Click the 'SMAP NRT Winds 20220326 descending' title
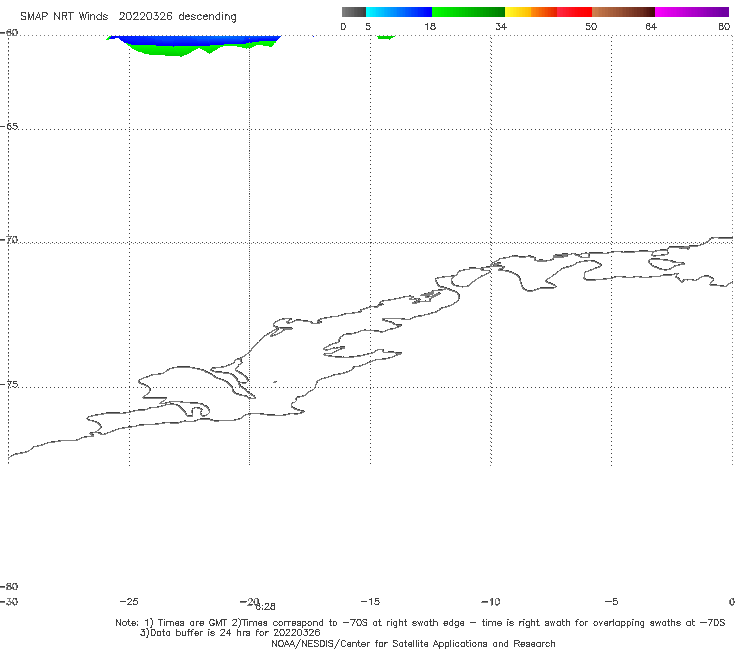The height and width of the screenshot is (650, 740). (128, 17)
